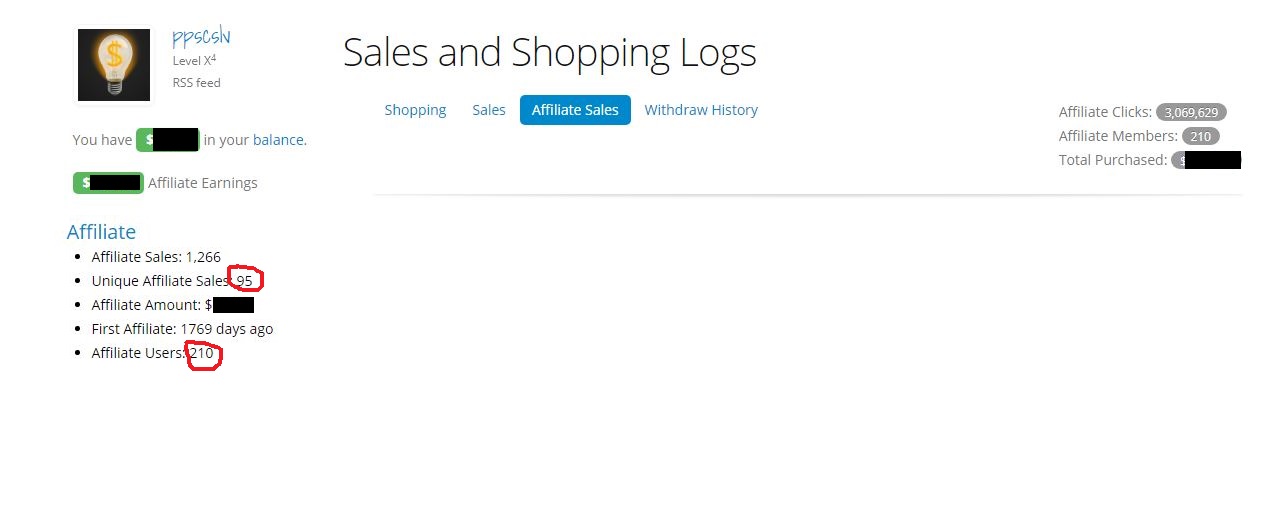Click the circled Unique Affiliate Sales 95 value
The image size is (1278, 507).
click(x=245, y=281)
